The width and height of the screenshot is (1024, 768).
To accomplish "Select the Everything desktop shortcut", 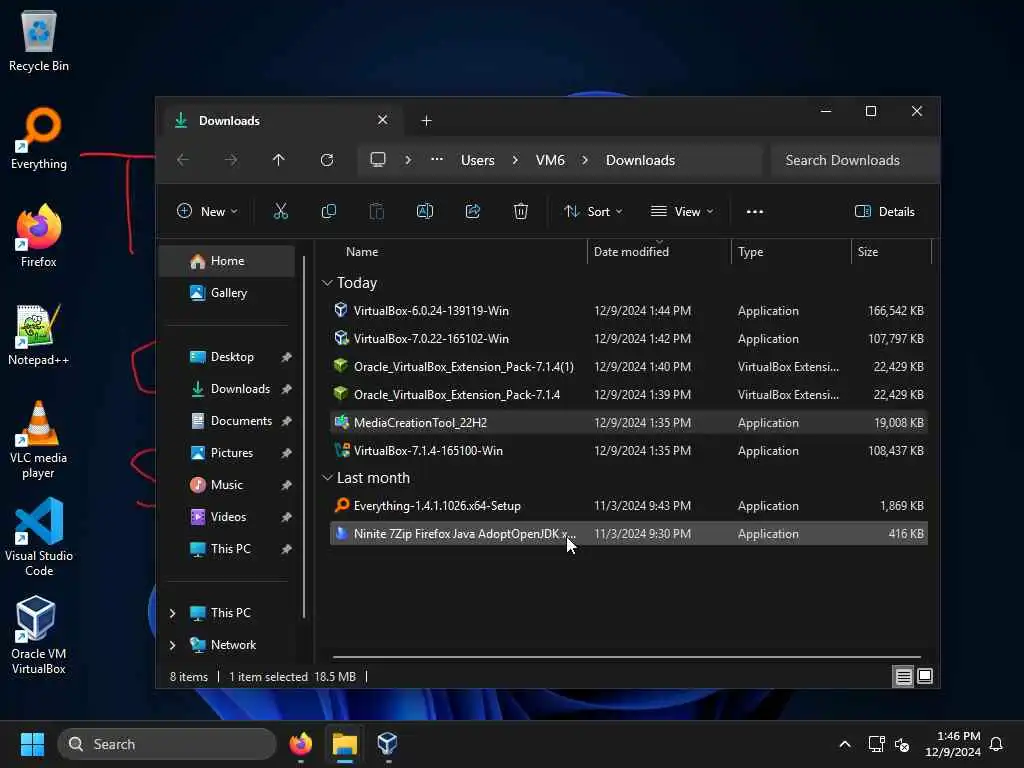I will tap(39, 139).
